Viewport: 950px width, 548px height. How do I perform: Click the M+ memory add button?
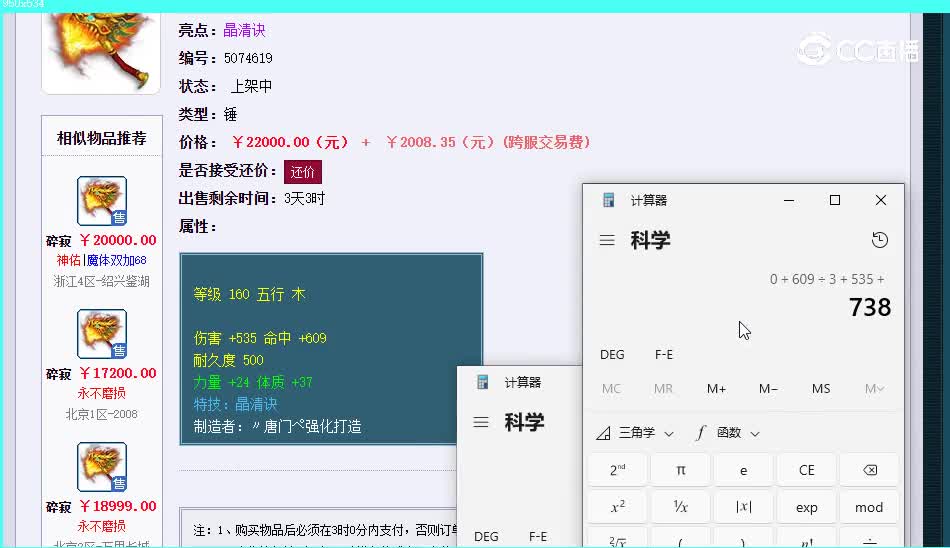[716, 389]
